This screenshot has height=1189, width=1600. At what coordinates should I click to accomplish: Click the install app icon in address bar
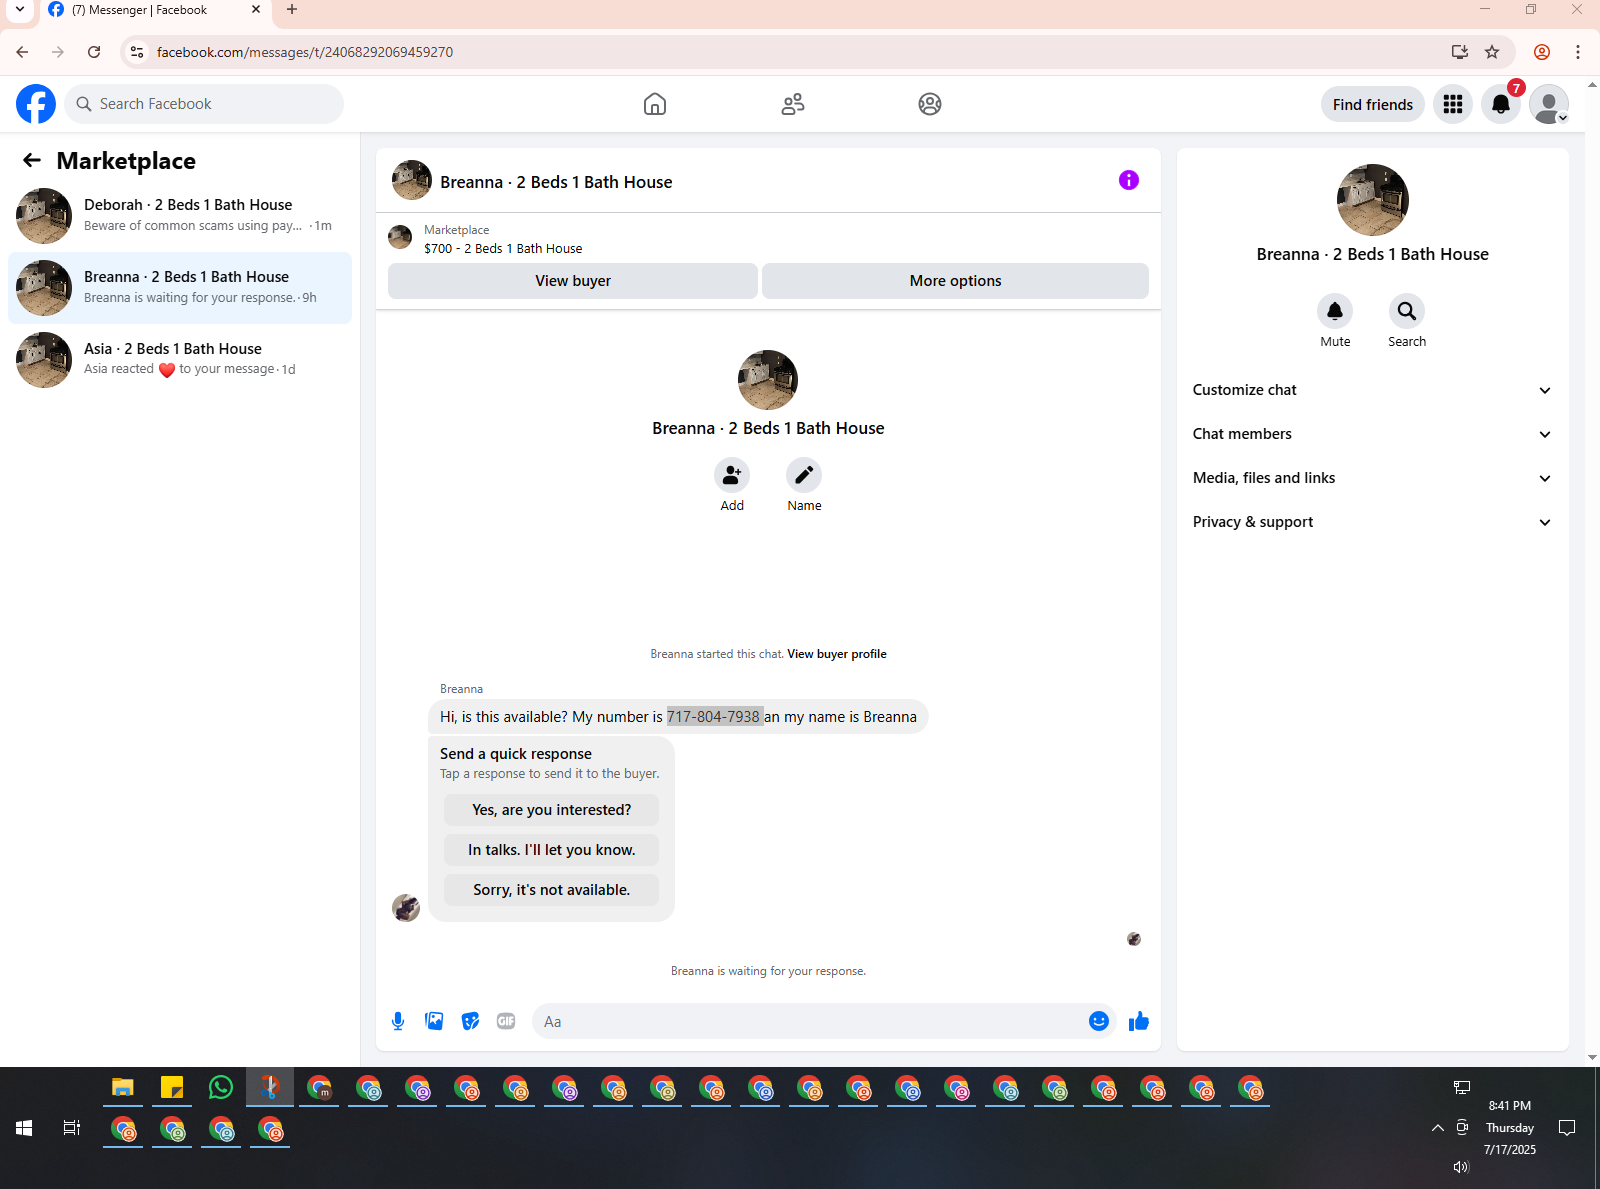click(x=1460, y=52)
